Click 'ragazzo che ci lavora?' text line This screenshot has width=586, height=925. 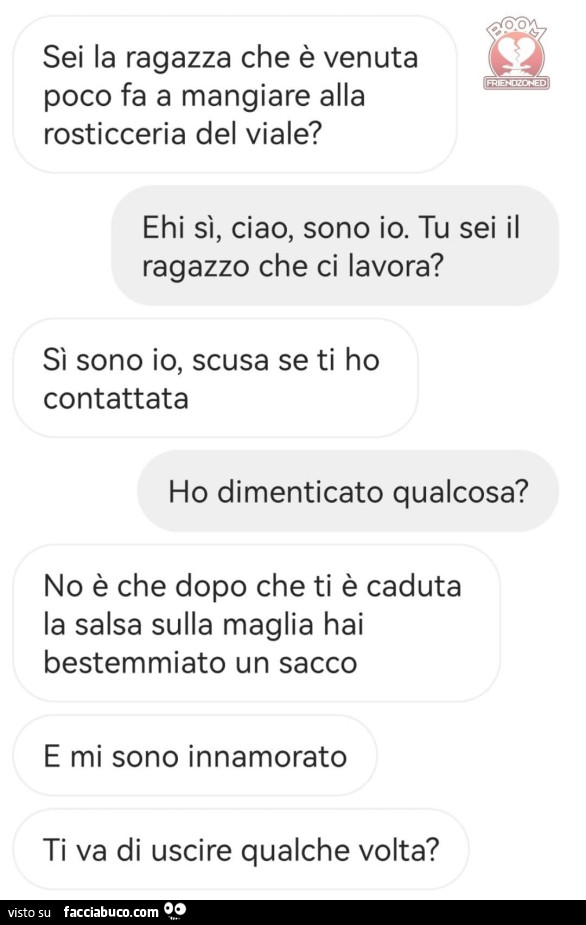[x=292, y=267]
